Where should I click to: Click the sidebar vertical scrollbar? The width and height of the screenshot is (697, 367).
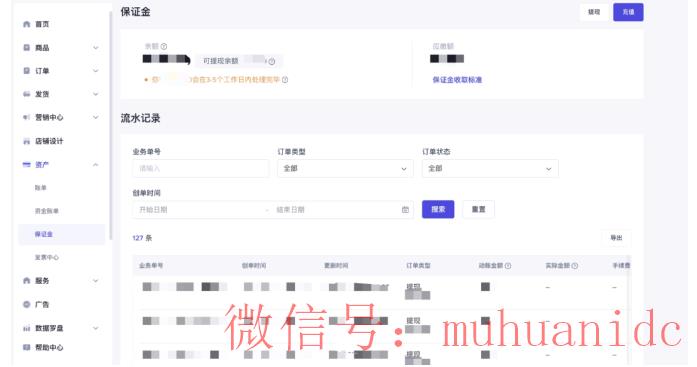click(110, 127)
